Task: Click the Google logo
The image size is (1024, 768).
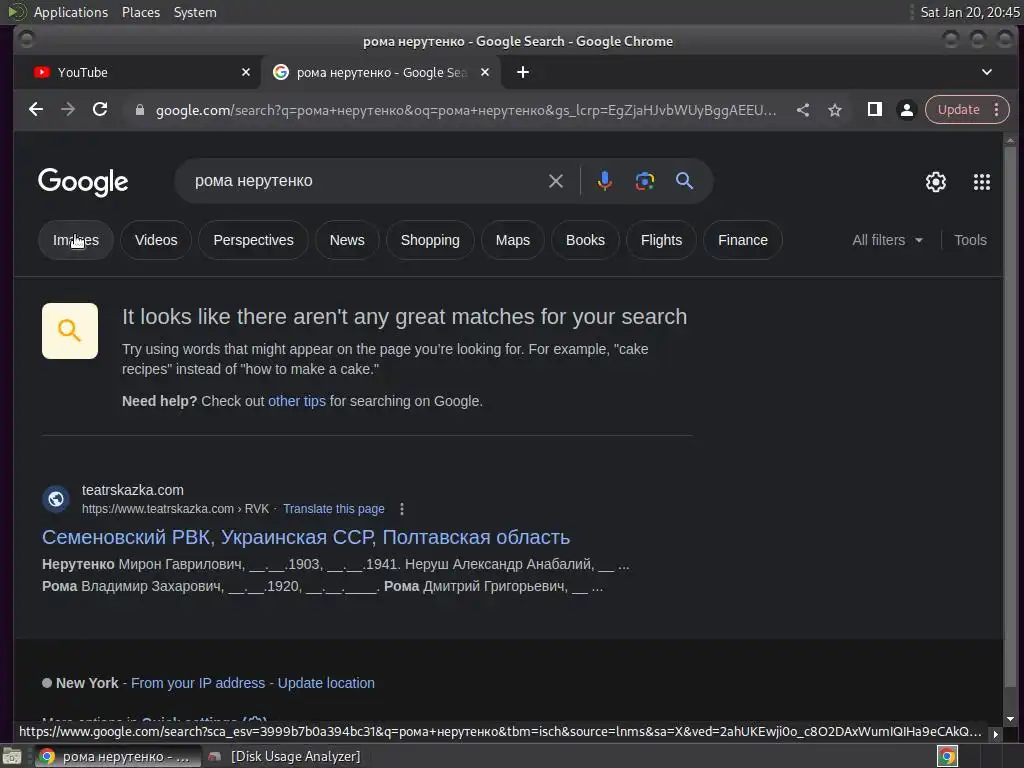Action: tap(83, 182)
